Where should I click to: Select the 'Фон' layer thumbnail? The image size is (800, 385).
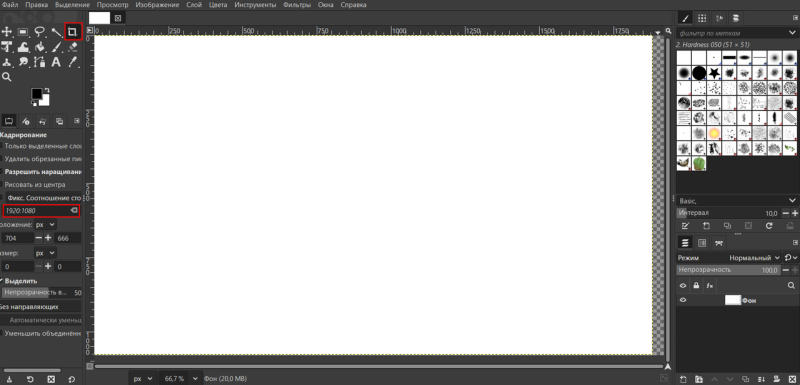pyautogui.click(x=733, y=300)
